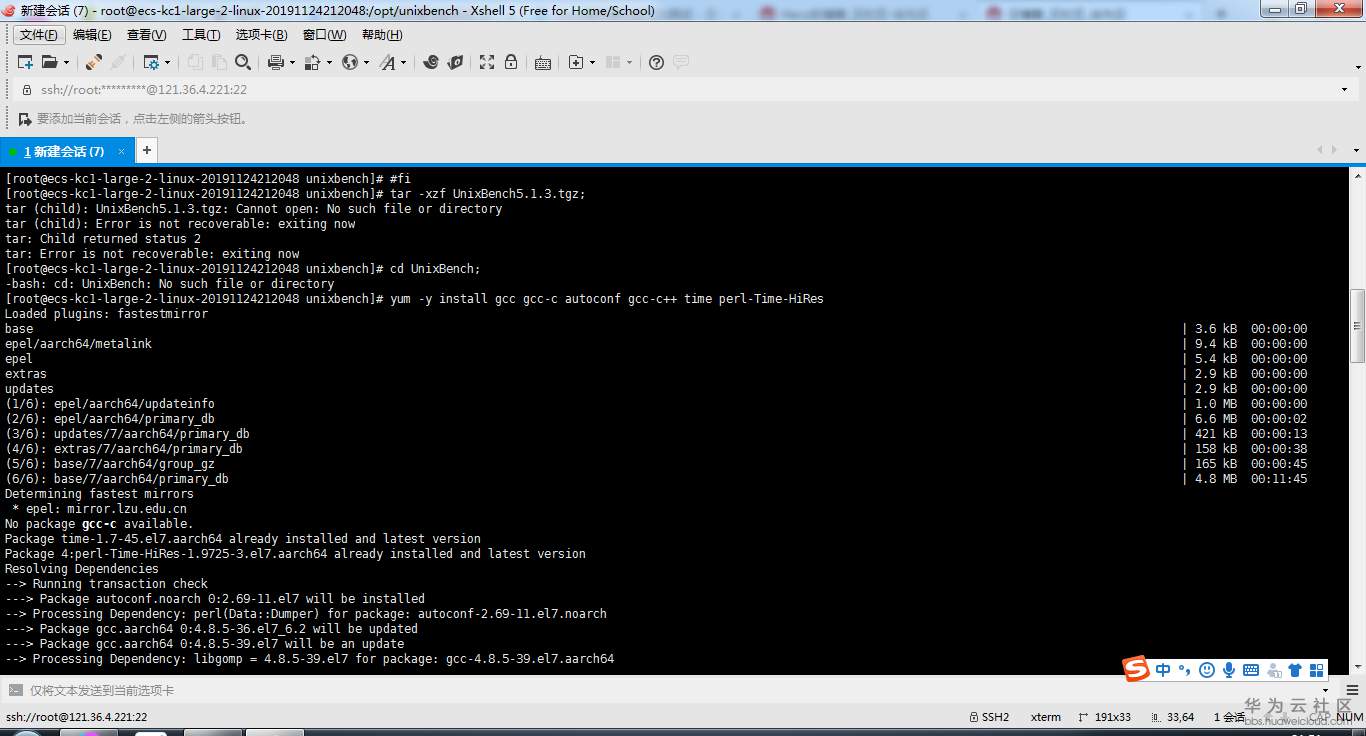This screenshot has width=1366, height=736.
Task: Add a new tab with plus button
Action: 146,150
